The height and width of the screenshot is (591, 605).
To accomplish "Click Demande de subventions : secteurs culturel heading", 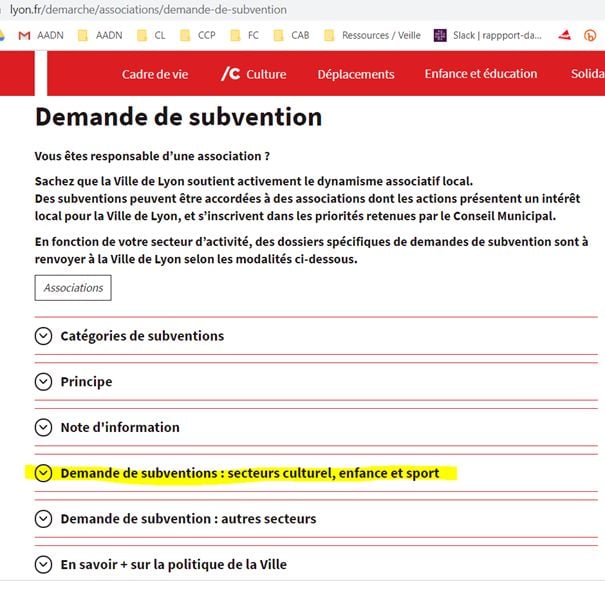I will [250, 473].
